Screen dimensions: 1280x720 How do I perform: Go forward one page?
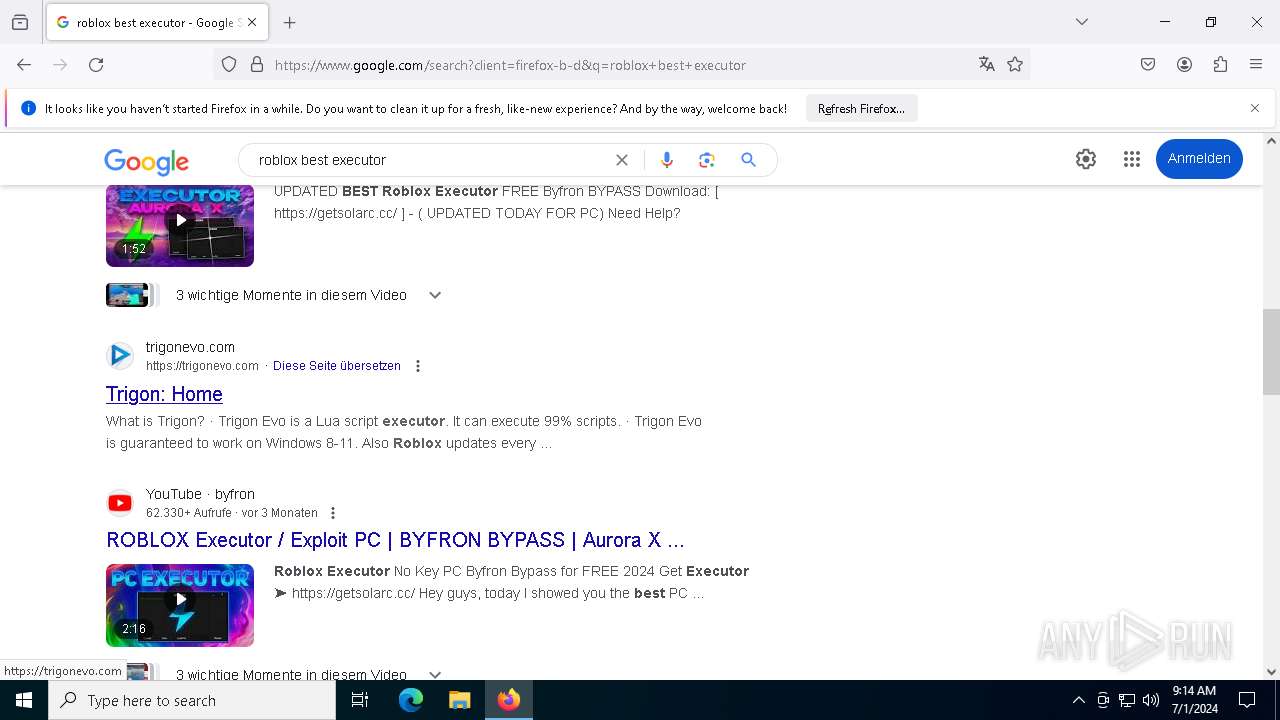tap(60, 65)
